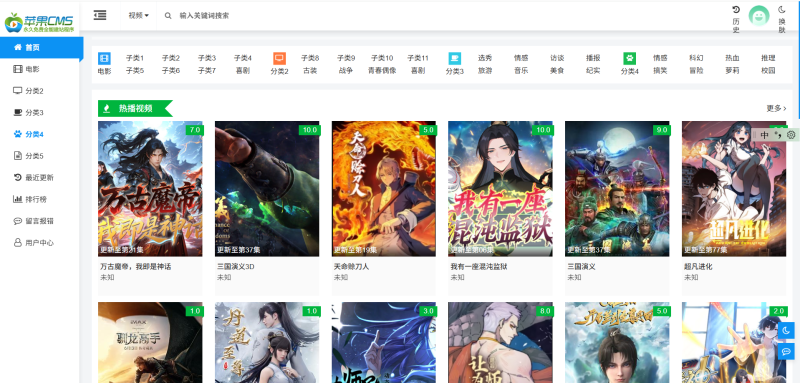Screen dimensions: 800x383
Task: Open the poster with 更新至第37集 rated 9.0
Action: click(617, 189)
